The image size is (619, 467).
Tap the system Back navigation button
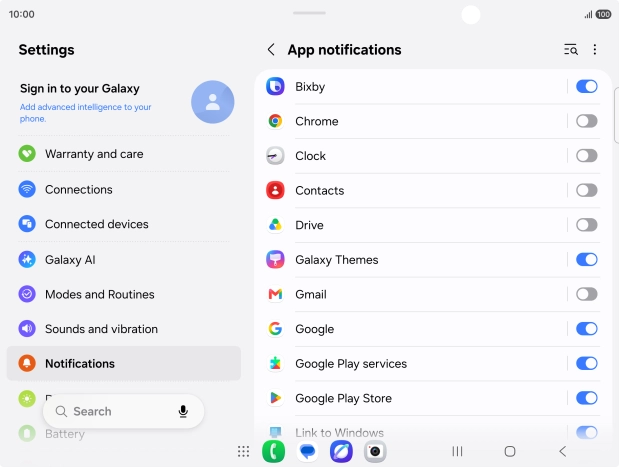563,451
